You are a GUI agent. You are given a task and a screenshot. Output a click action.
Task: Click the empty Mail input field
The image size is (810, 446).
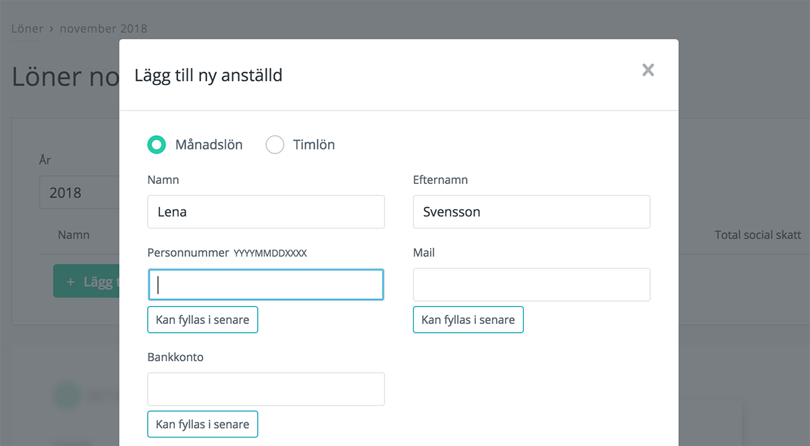pos(532,285)
